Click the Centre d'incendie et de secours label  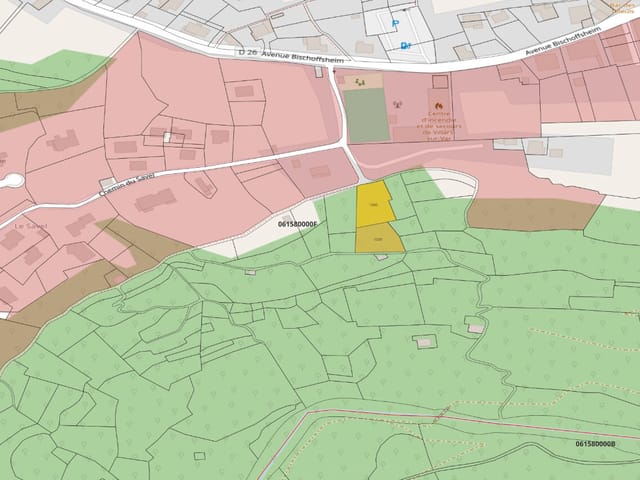[439, 126]
